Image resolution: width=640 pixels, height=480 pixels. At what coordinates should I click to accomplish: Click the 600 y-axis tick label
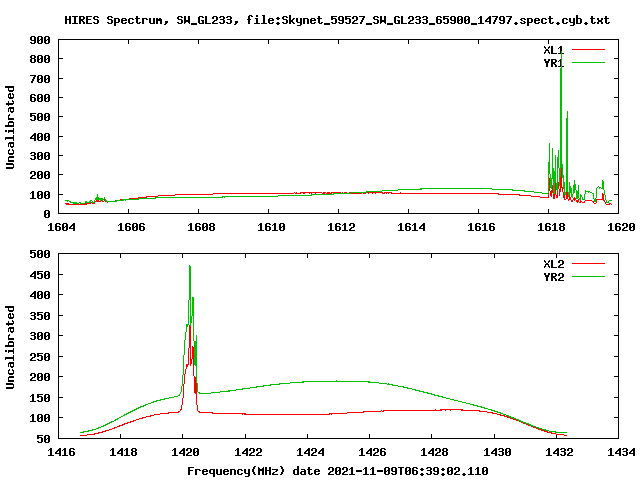(40, 98)
